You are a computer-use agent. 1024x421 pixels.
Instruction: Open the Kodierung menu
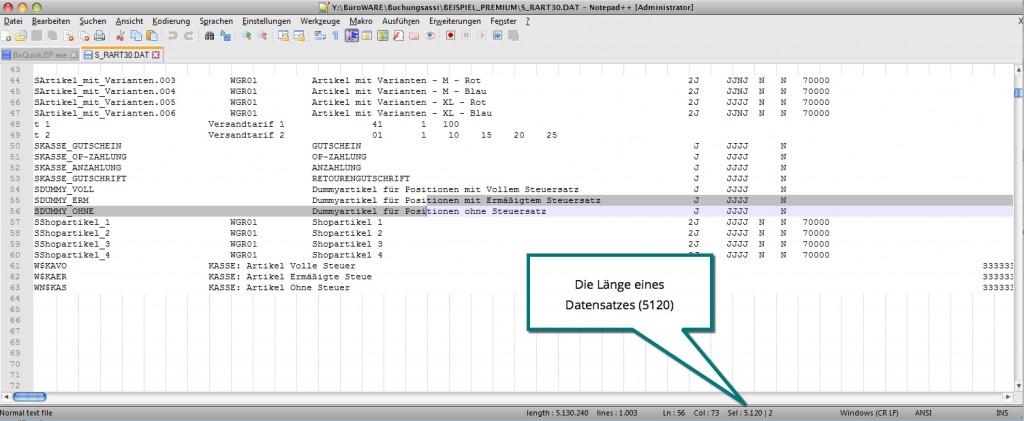coord(170,20)
